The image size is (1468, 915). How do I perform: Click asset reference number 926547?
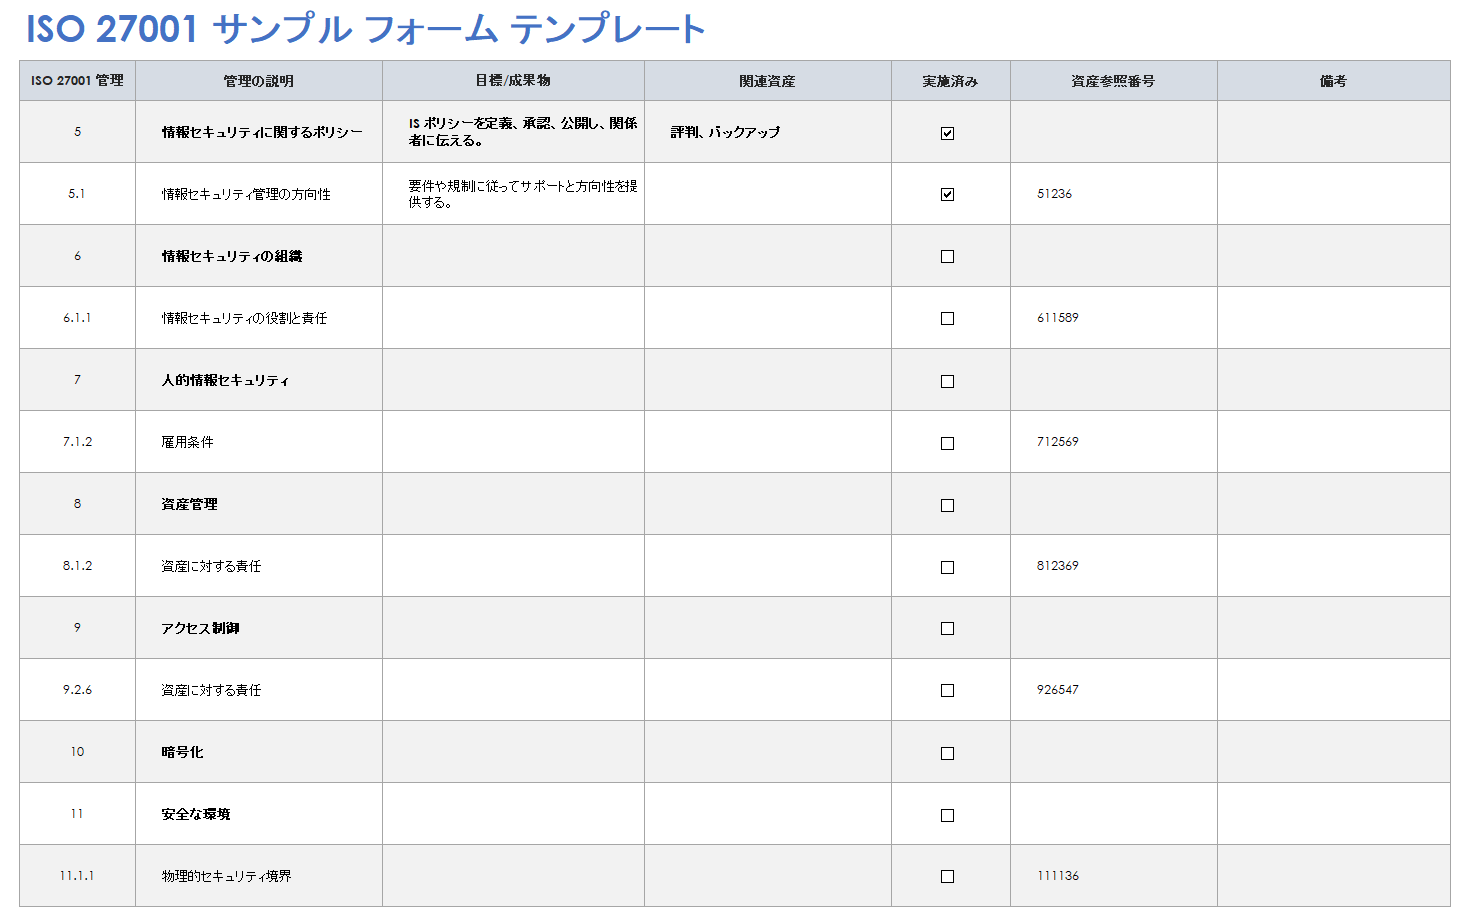[1058, 690]
